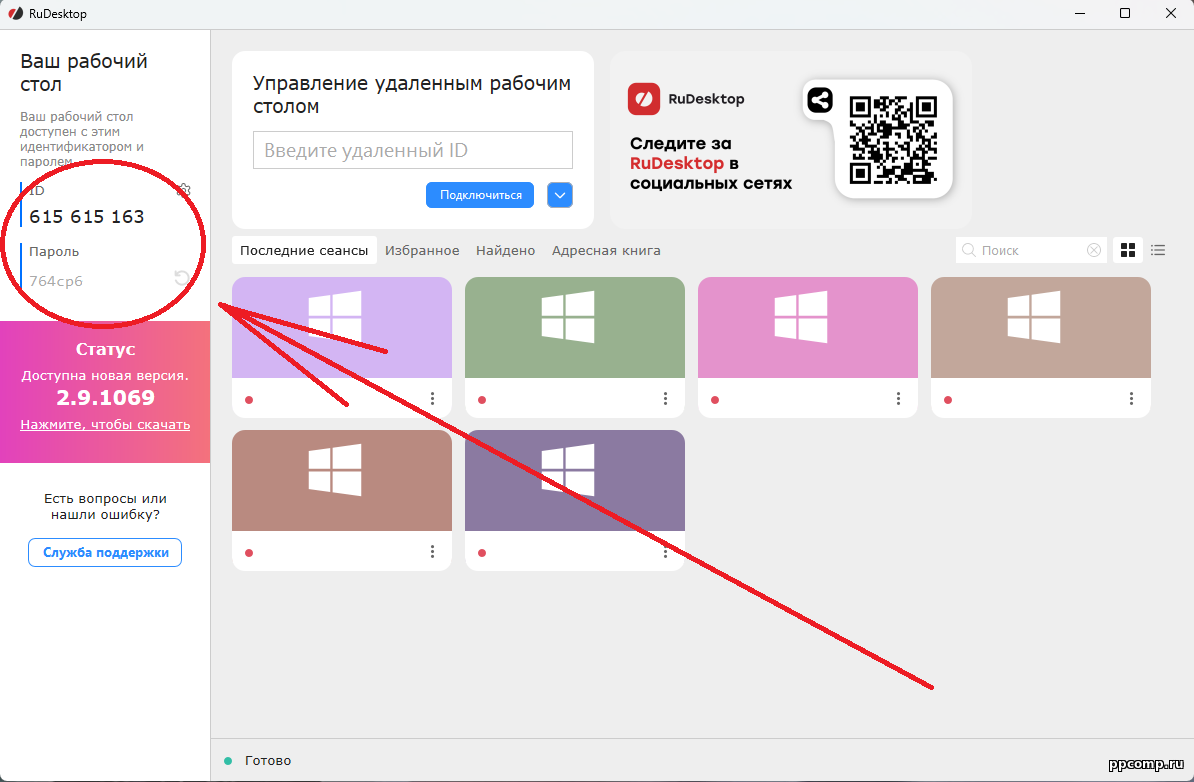
Task: Open three-dot menu on pink session card
Action: click(898, 399)
